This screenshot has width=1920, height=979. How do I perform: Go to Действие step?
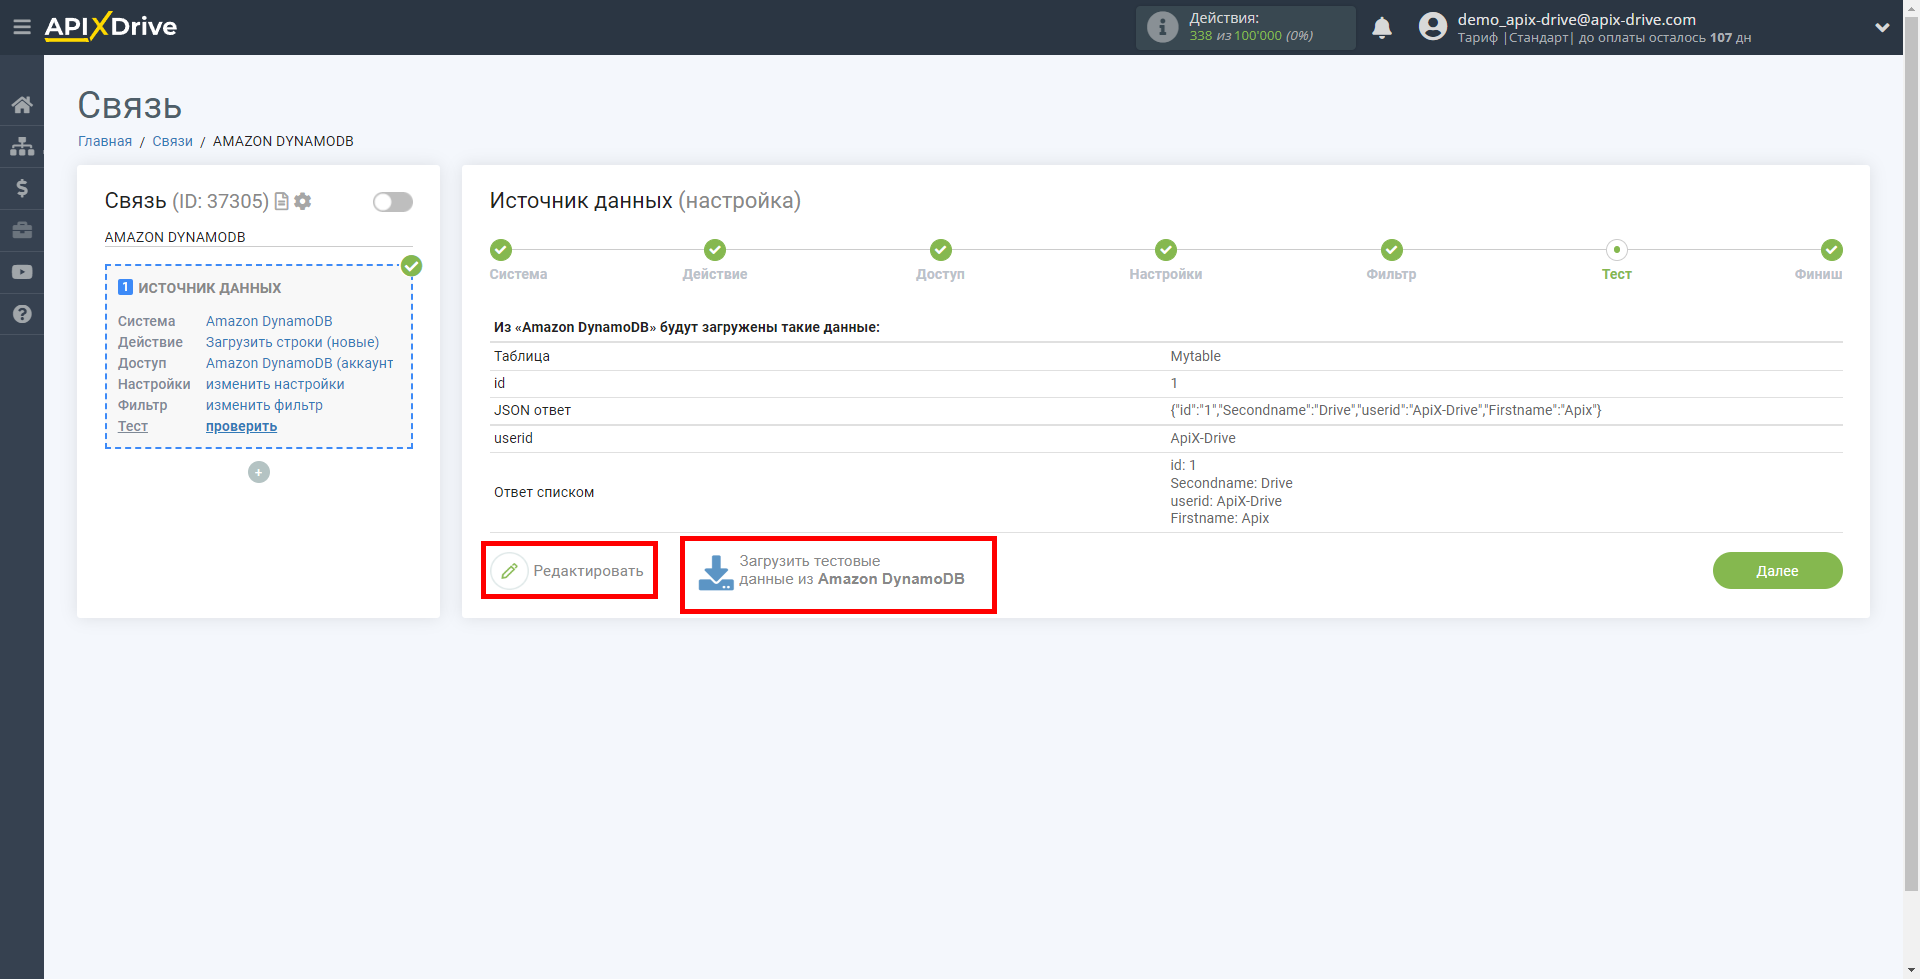coord(714,260)
